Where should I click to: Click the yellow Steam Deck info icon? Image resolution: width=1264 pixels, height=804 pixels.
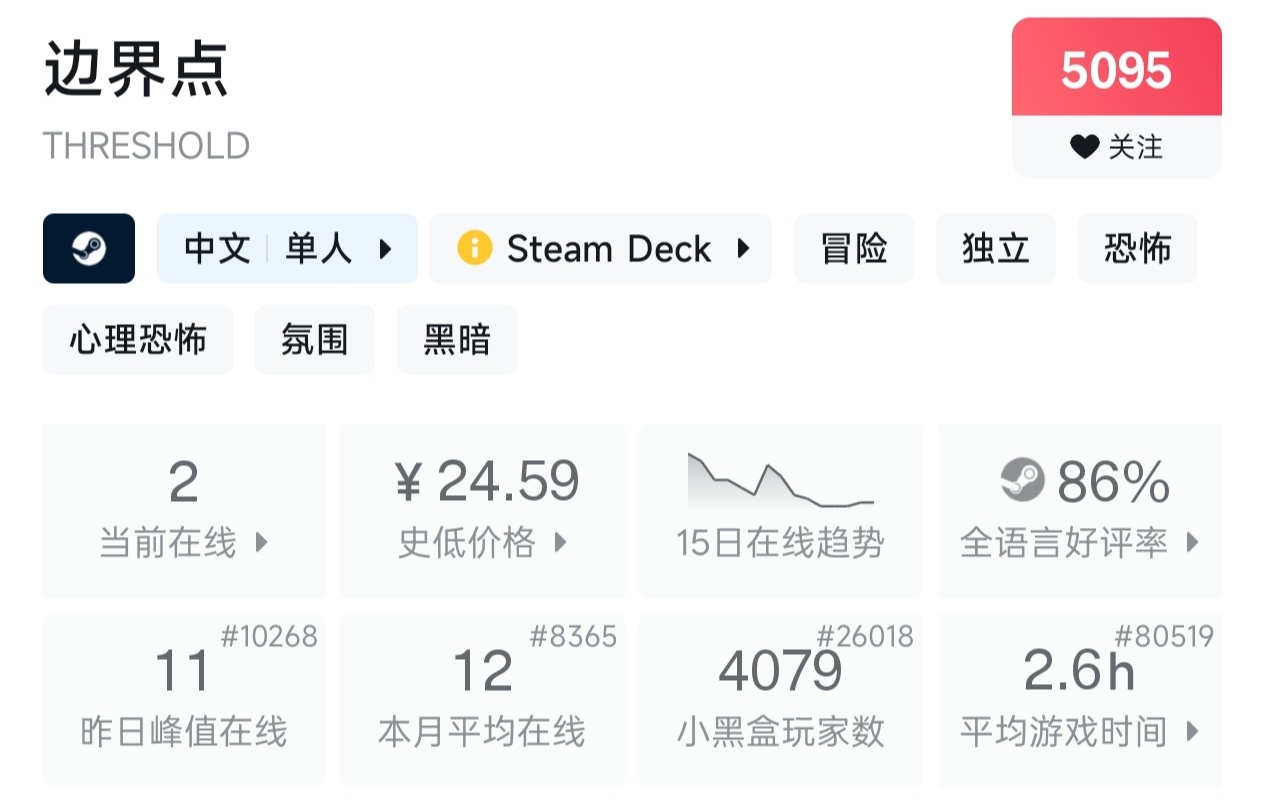point(474,248)
